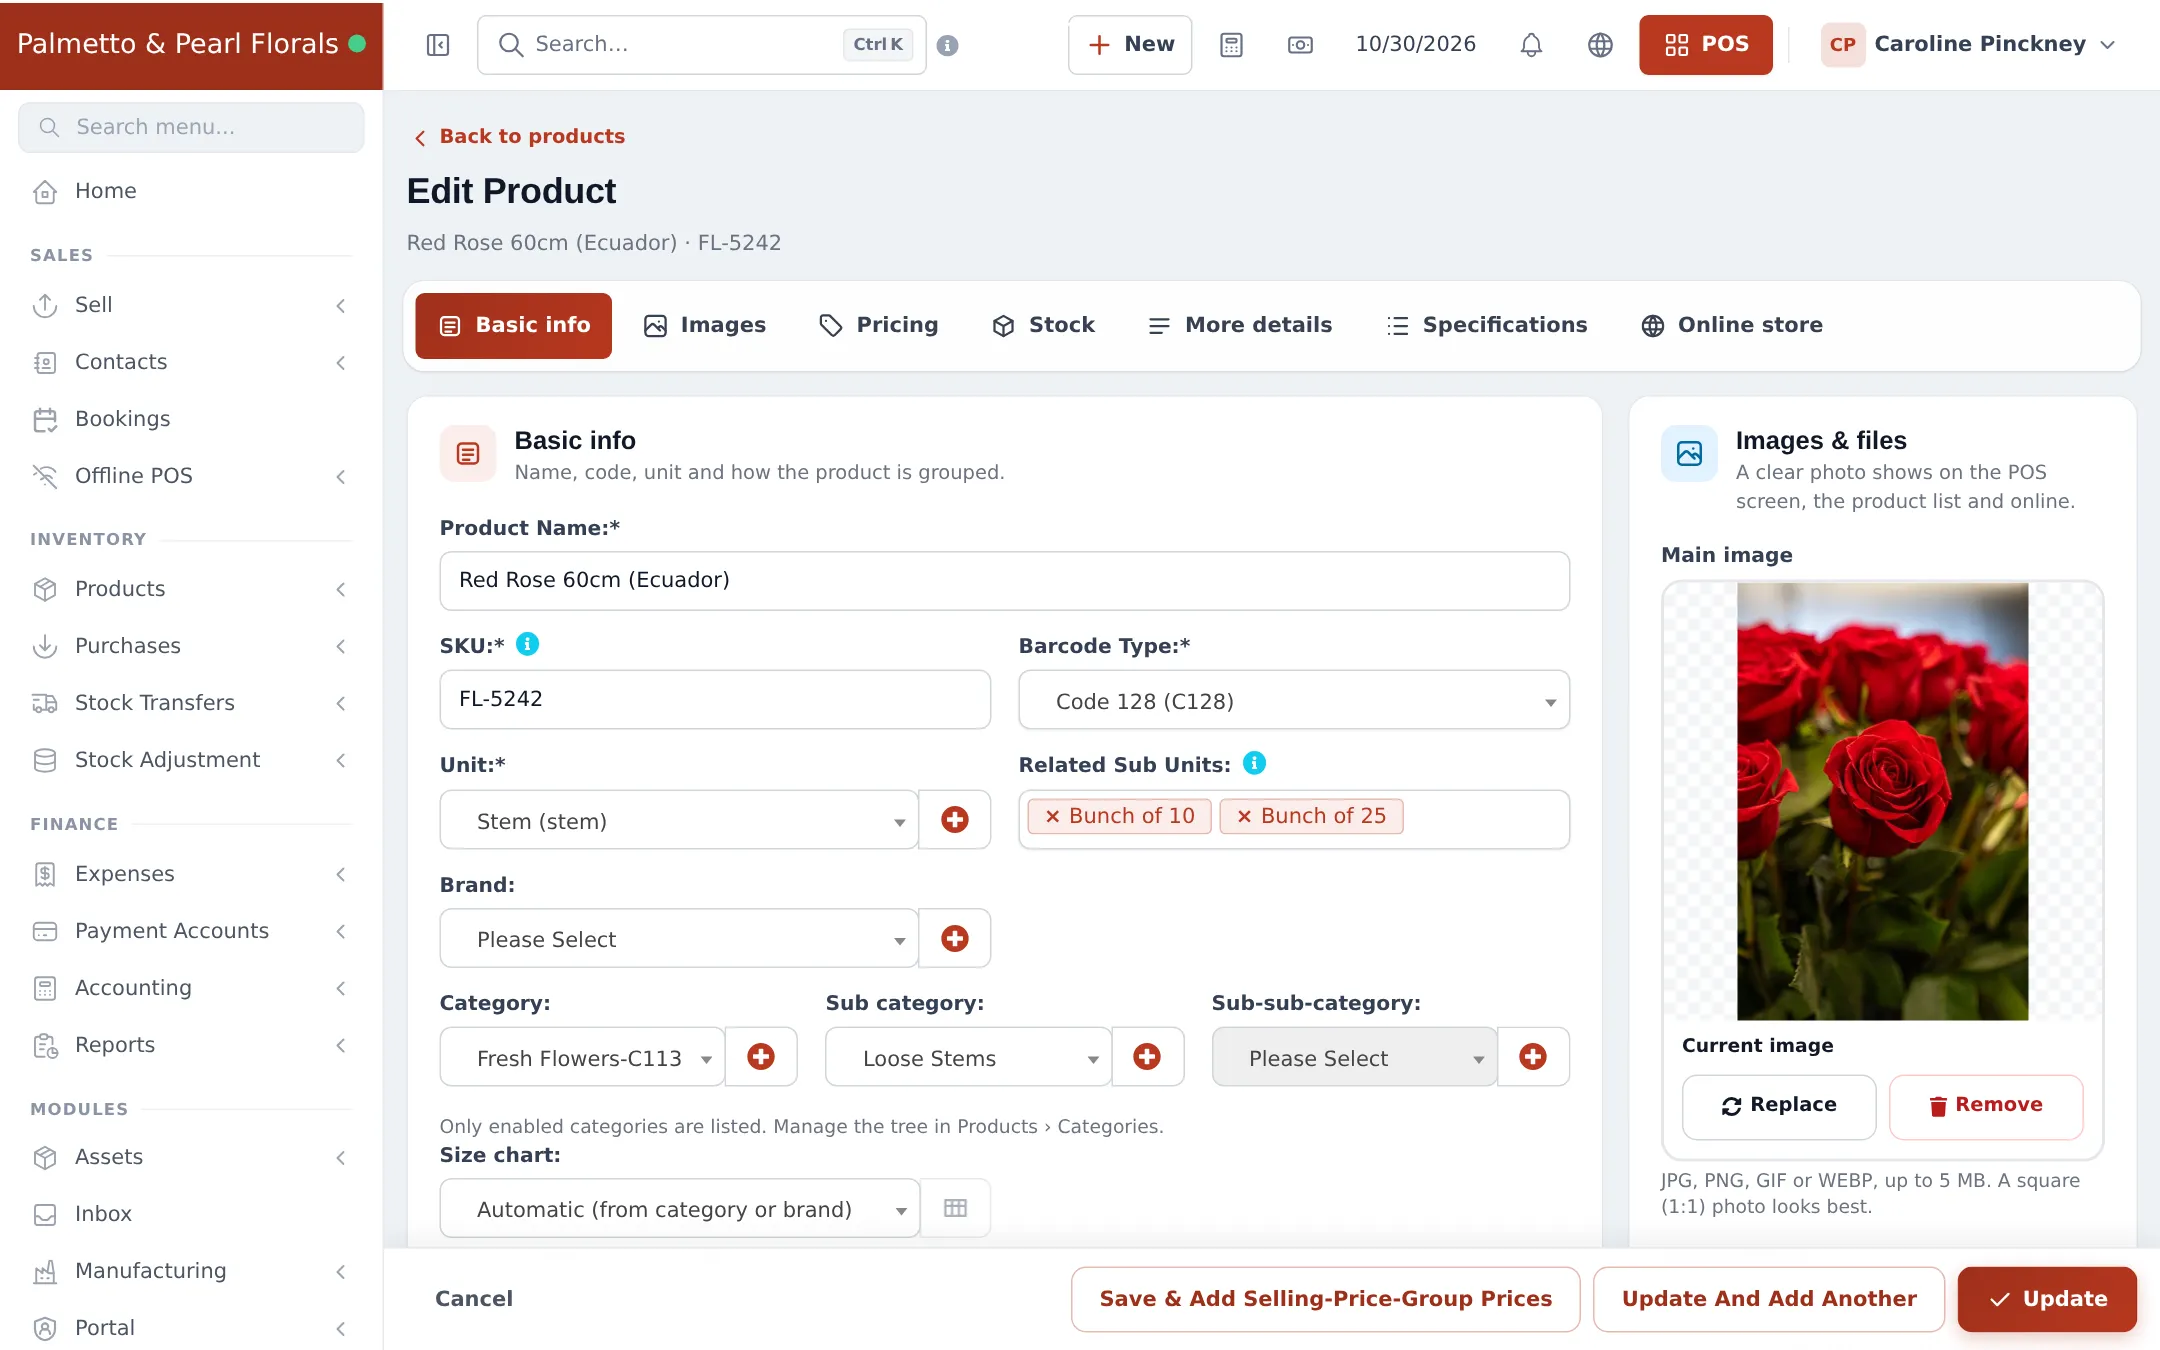
Task: Remove the Bunch of 25 sub unit tag
Action: point(1244,817)
